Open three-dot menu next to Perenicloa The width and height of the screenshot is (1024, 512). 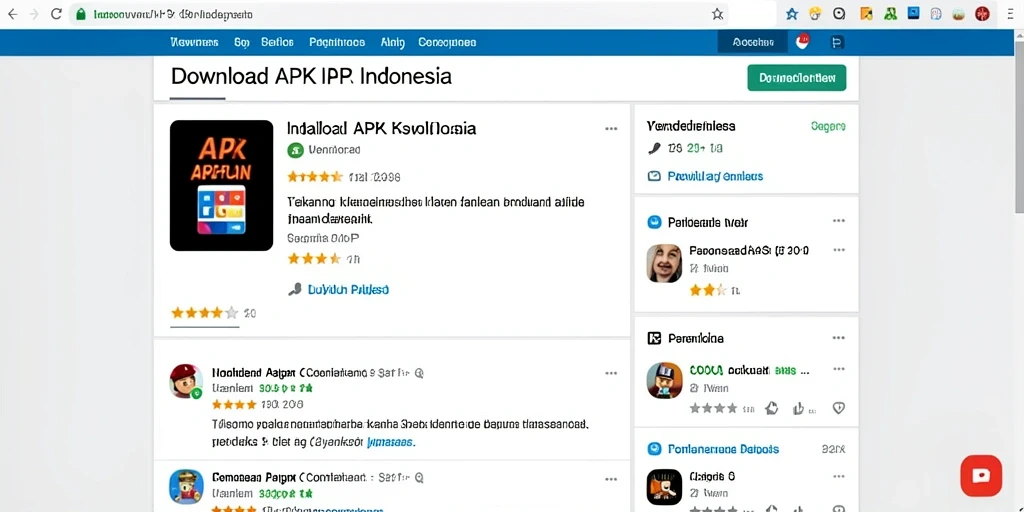coord(839,338)
